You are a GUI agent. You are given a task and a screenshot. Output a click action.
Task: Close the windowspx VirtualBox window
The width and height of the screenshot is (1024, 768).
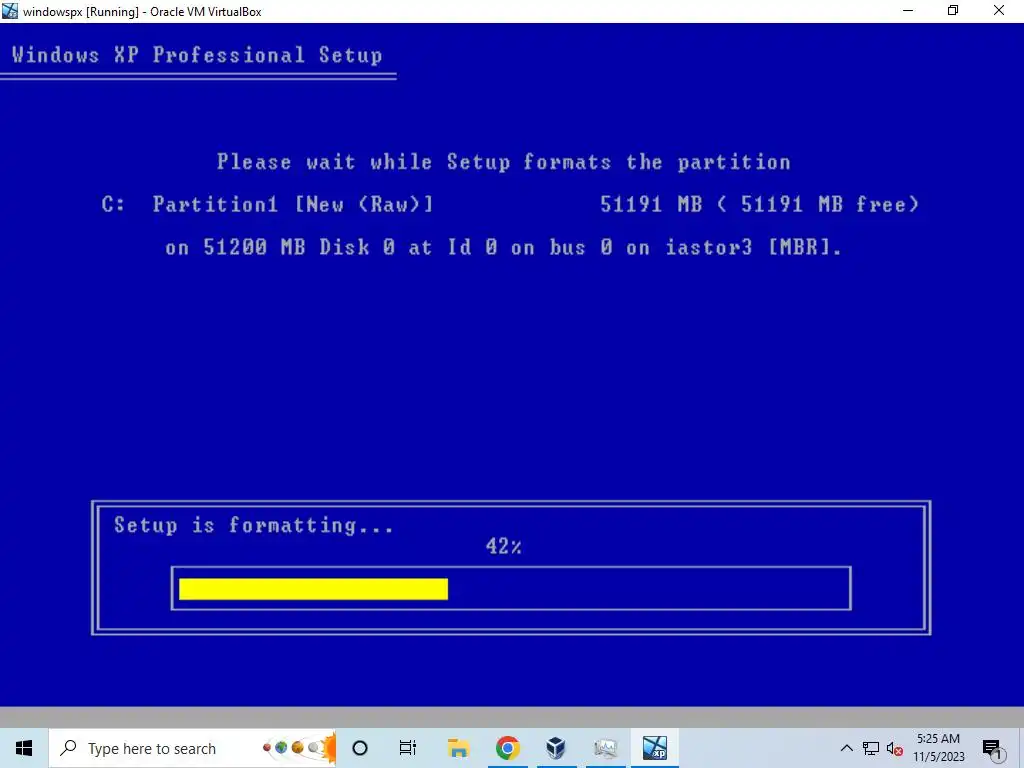[x=999, y=10]
